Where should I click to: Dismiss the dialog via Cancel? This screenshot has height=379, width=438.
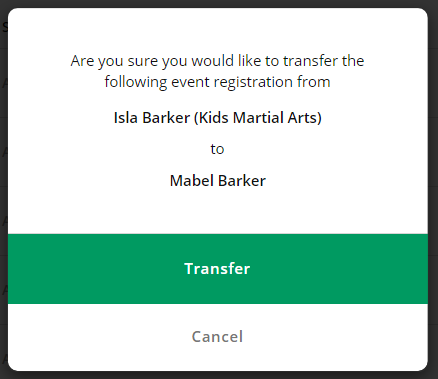click(x=218, y=337)
